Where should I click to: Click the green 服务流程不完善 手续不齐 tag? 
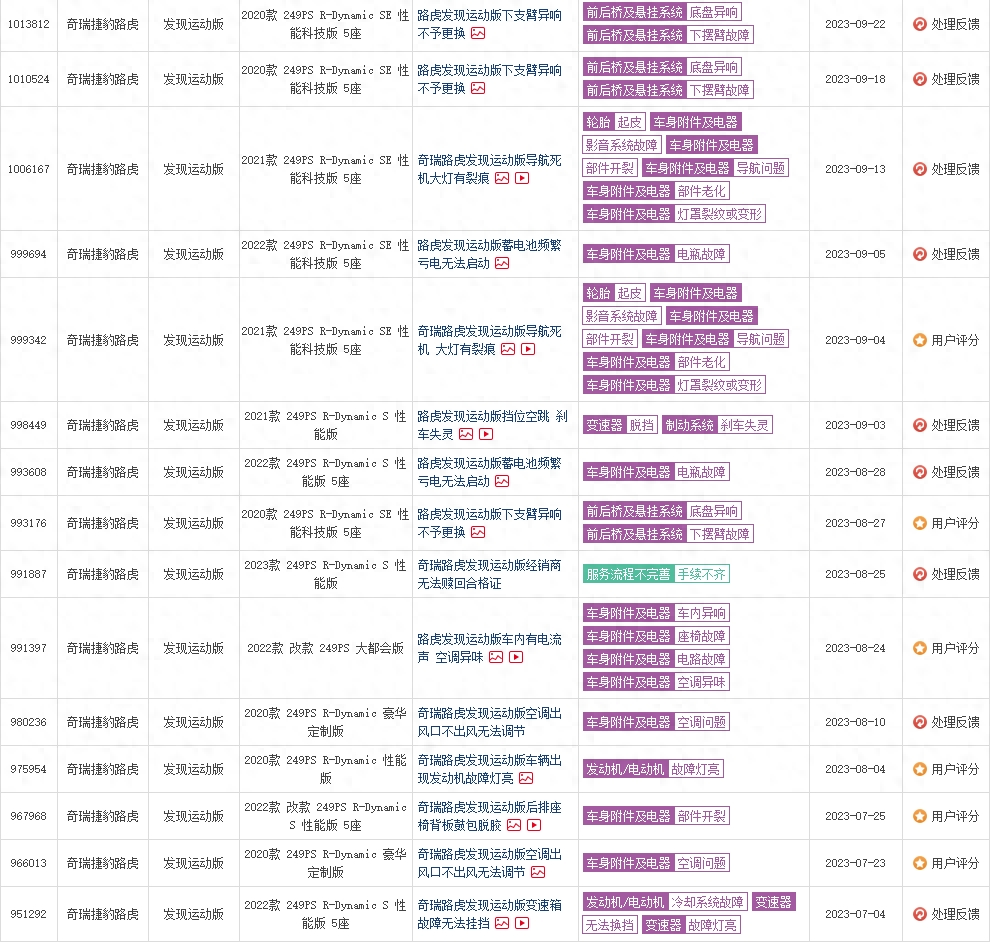click(656, 574)
